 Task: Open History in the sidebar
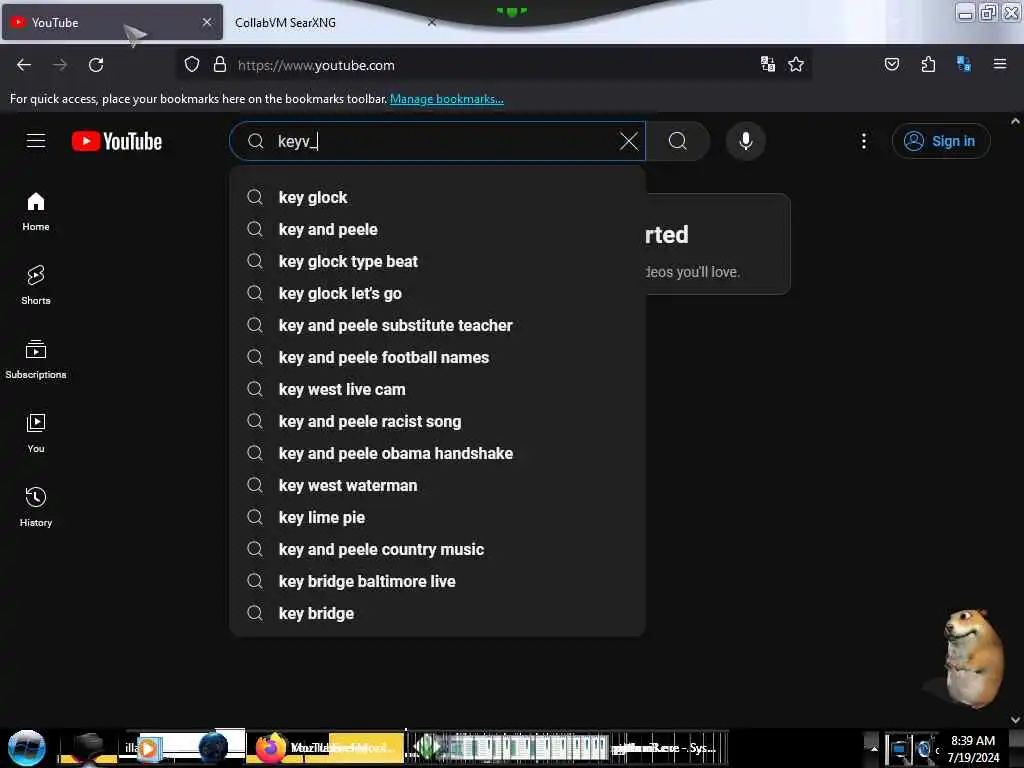click(36, 507)
